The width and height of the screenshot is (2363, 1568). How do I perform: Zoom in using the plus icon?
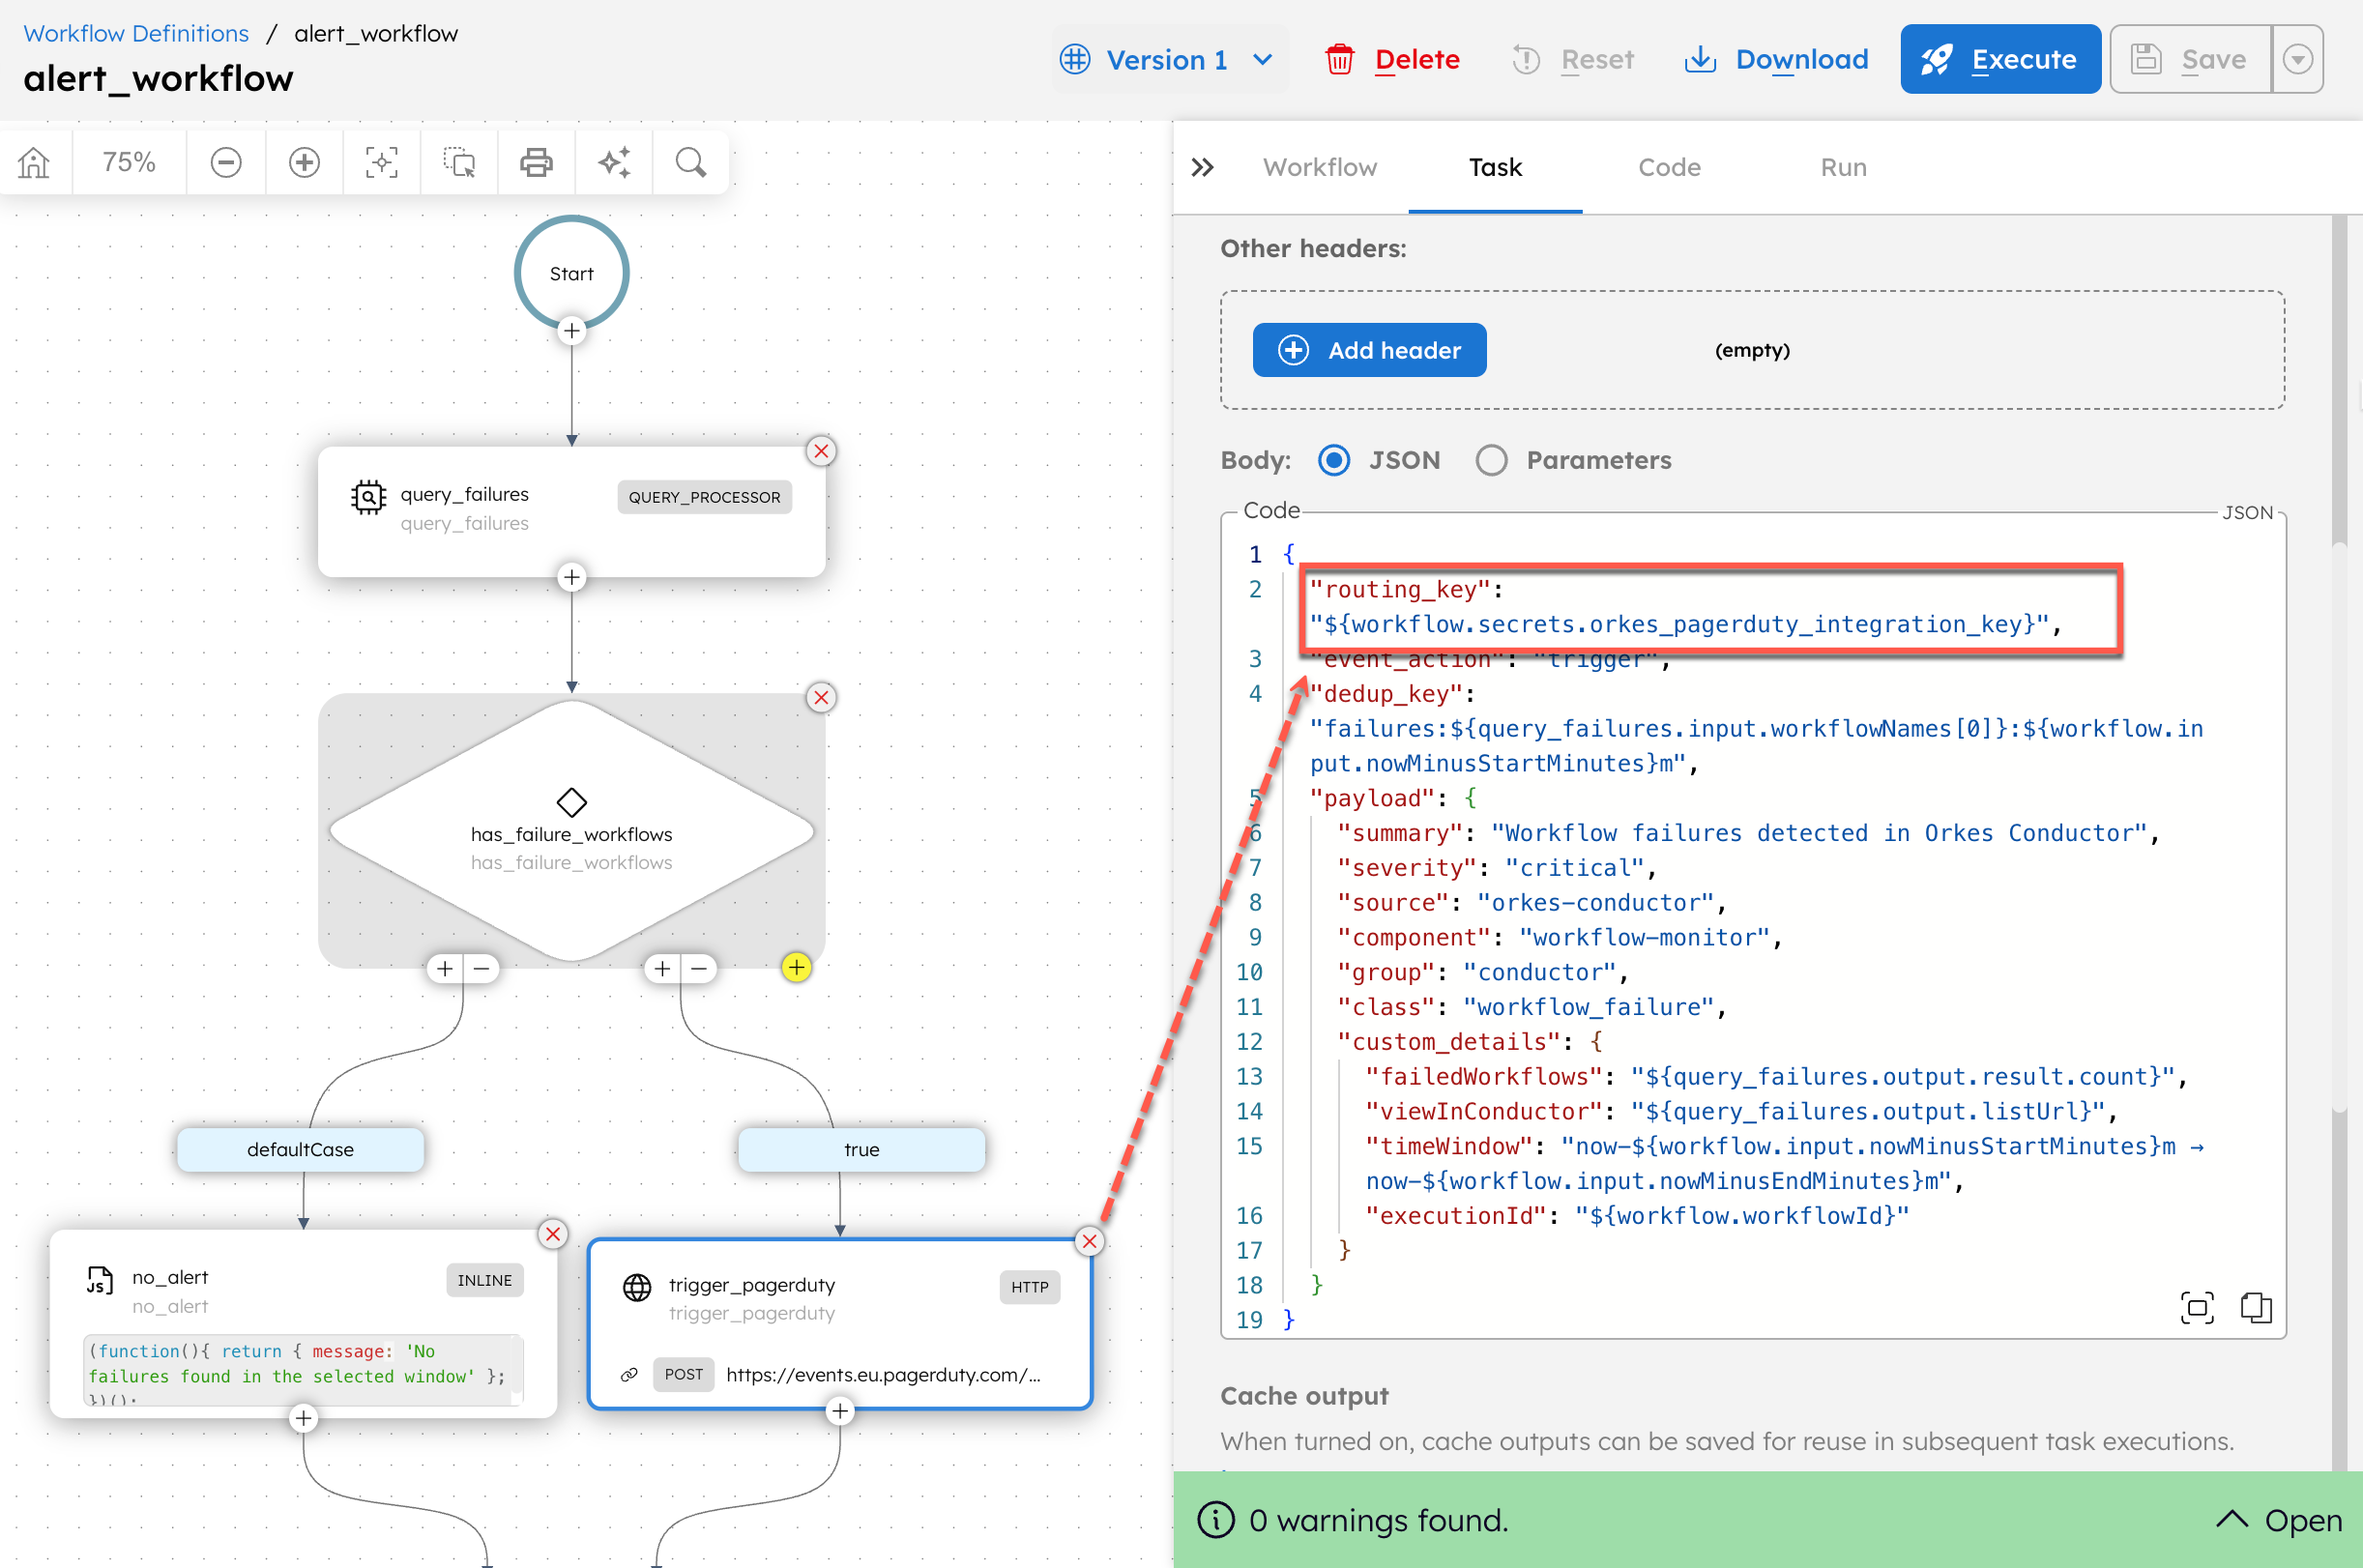[x=304, y=161]
